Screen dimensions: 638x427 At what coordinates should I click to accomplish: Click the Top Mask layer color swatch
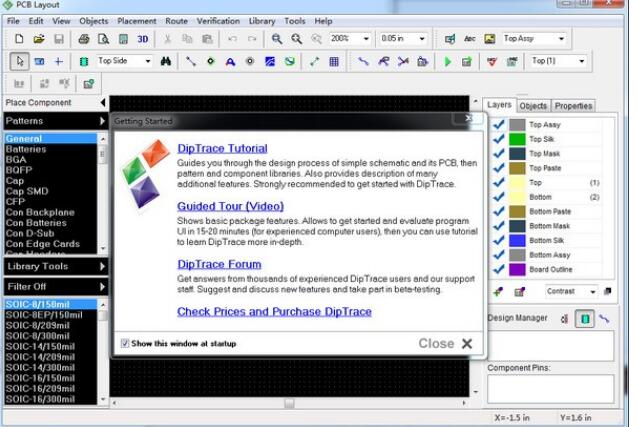517,154
